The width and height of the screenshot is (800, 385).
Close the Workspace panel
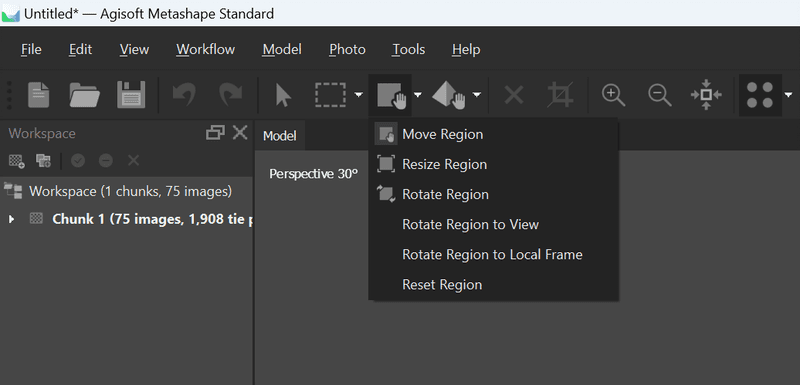coord(240,133)
